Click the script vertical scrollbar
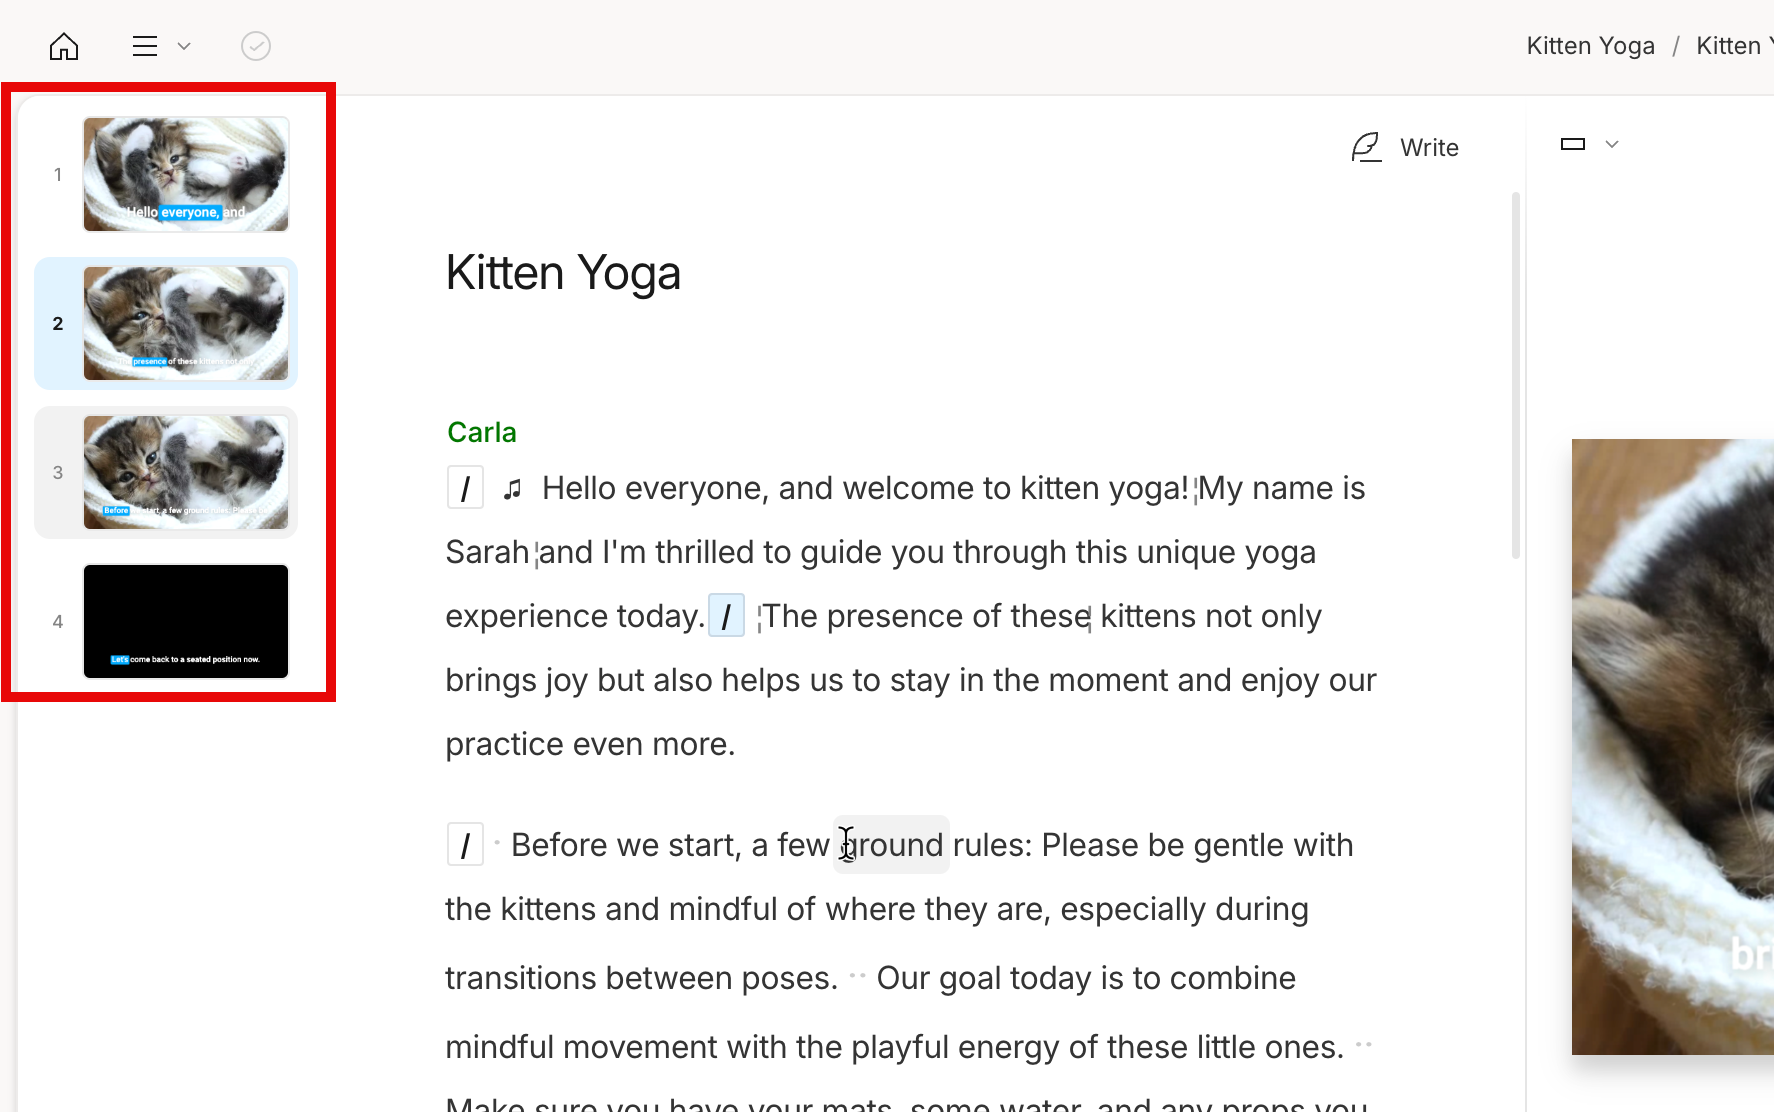 point(1516,375)
